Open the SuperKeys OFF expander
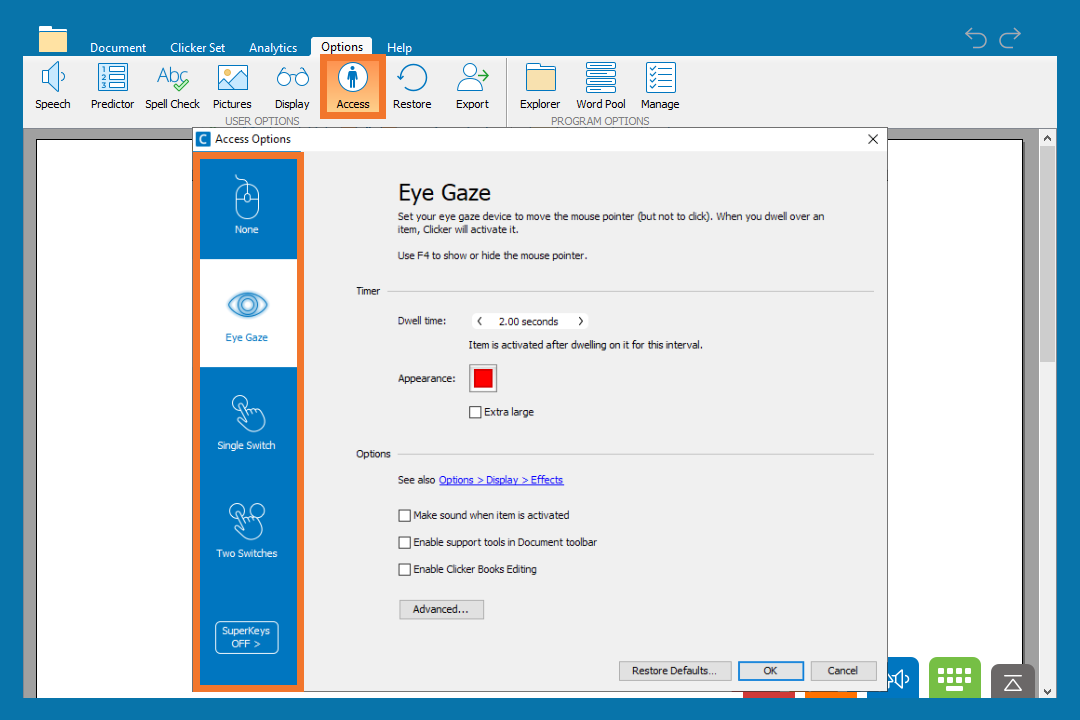 click(x=247, y=637)
